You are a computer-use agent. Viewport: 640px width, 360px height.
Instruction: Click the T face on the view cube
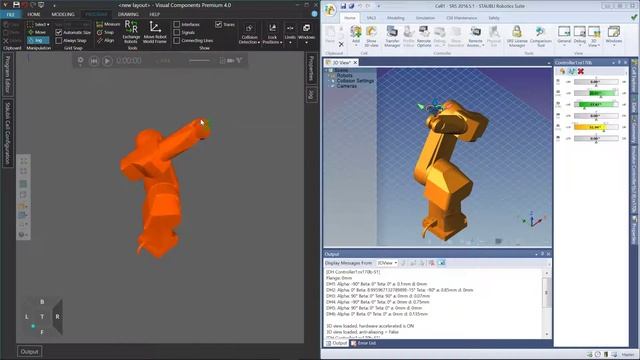(x=42, y=317)
